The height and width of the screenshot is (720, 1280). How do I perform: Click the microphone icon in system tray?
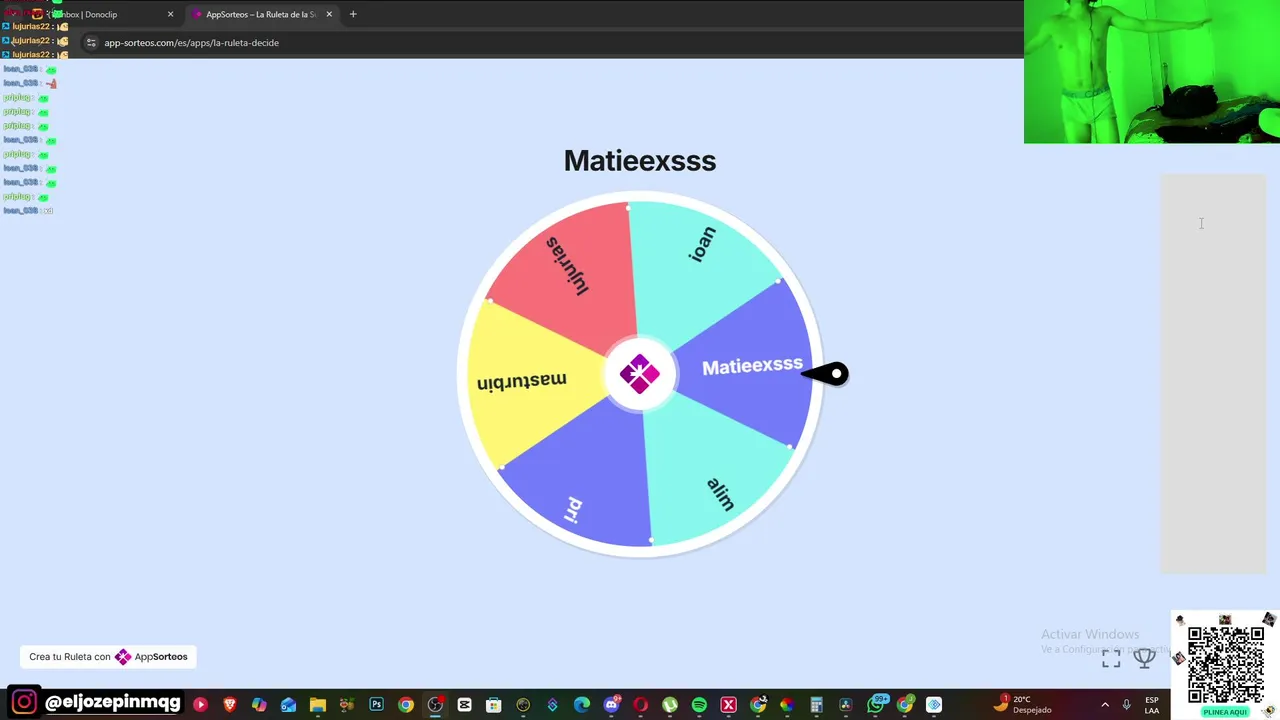coord(1127,705)
